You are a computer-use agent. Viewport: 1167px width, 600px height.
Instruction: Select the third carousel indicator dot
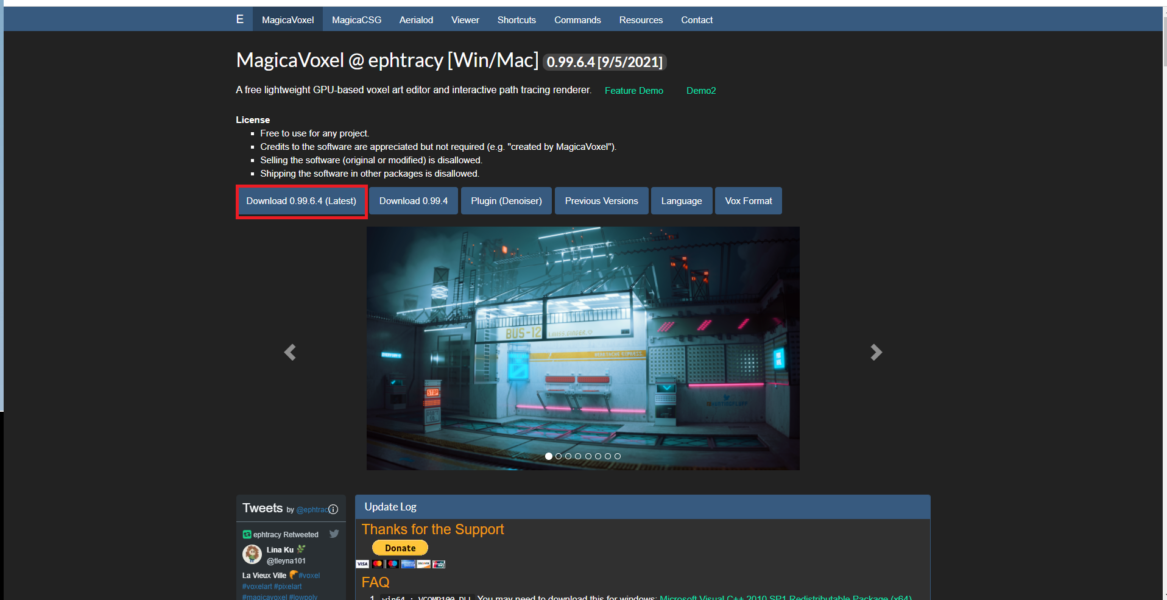point(569,456)
